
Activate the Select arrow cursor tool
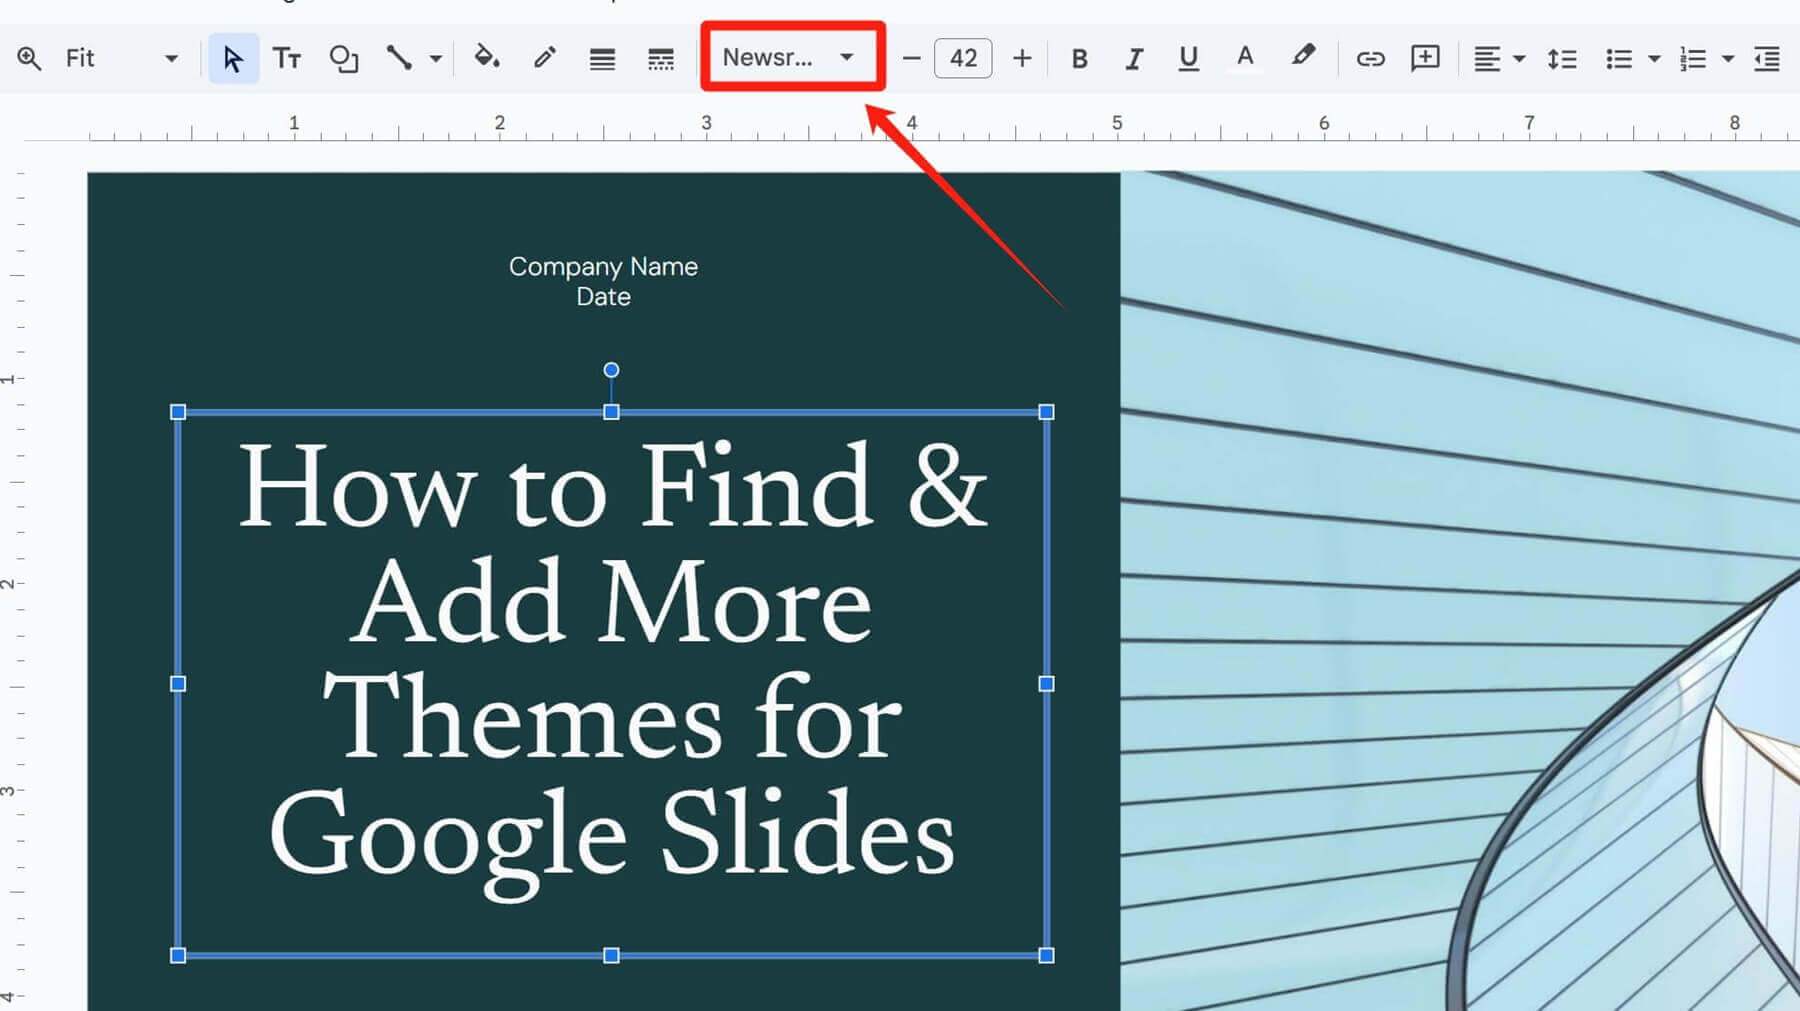(233, 58)
